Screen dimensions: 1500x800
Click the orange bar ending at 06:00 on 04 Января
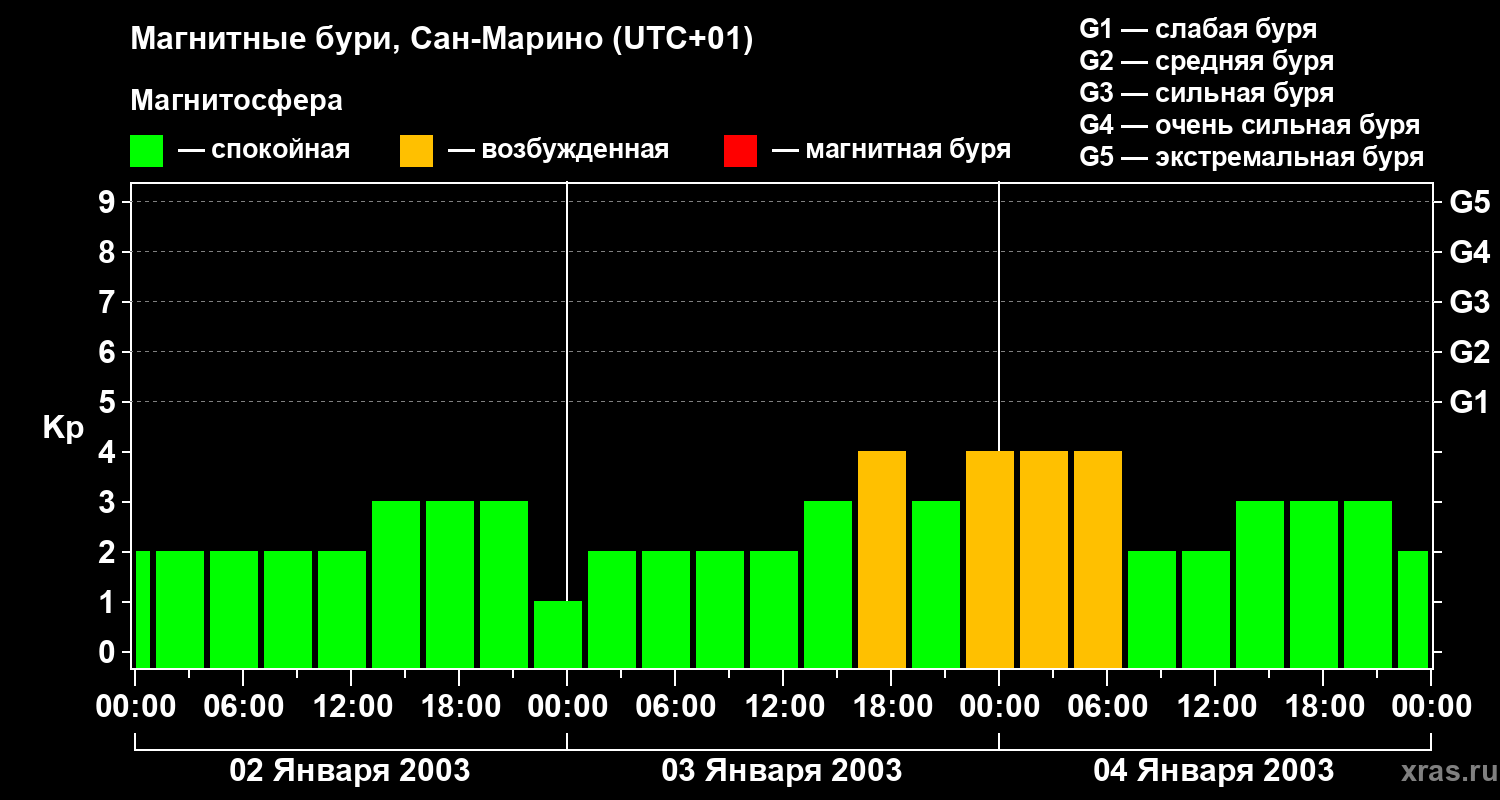tap(1098, 559)
